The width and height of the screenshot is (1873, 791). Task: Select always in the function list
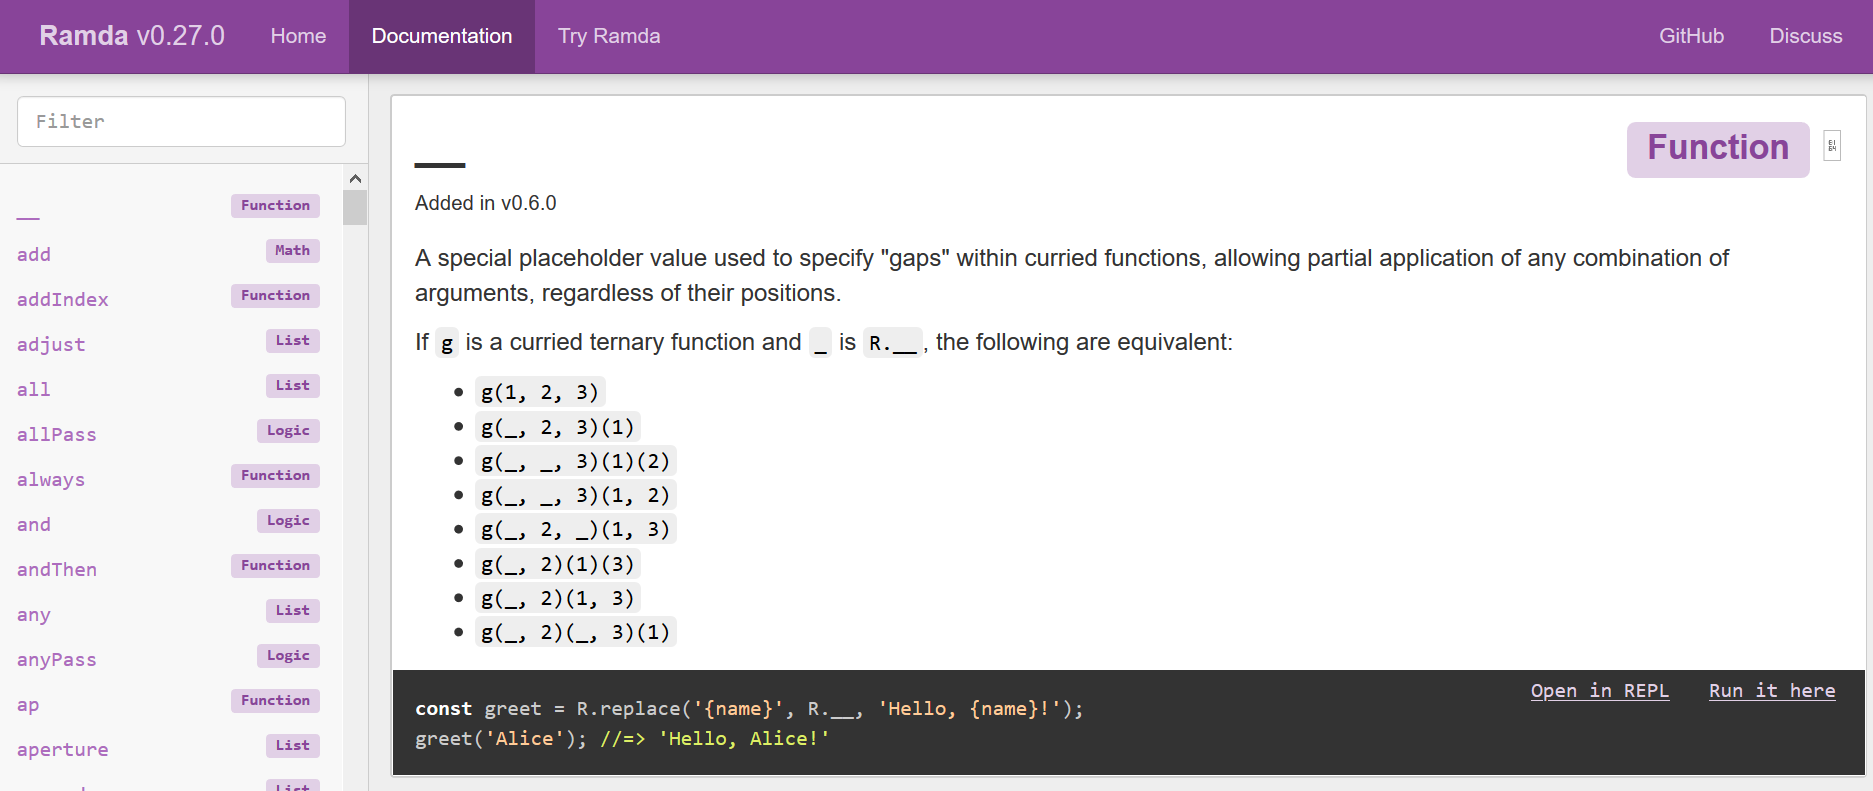click(51, 480)
